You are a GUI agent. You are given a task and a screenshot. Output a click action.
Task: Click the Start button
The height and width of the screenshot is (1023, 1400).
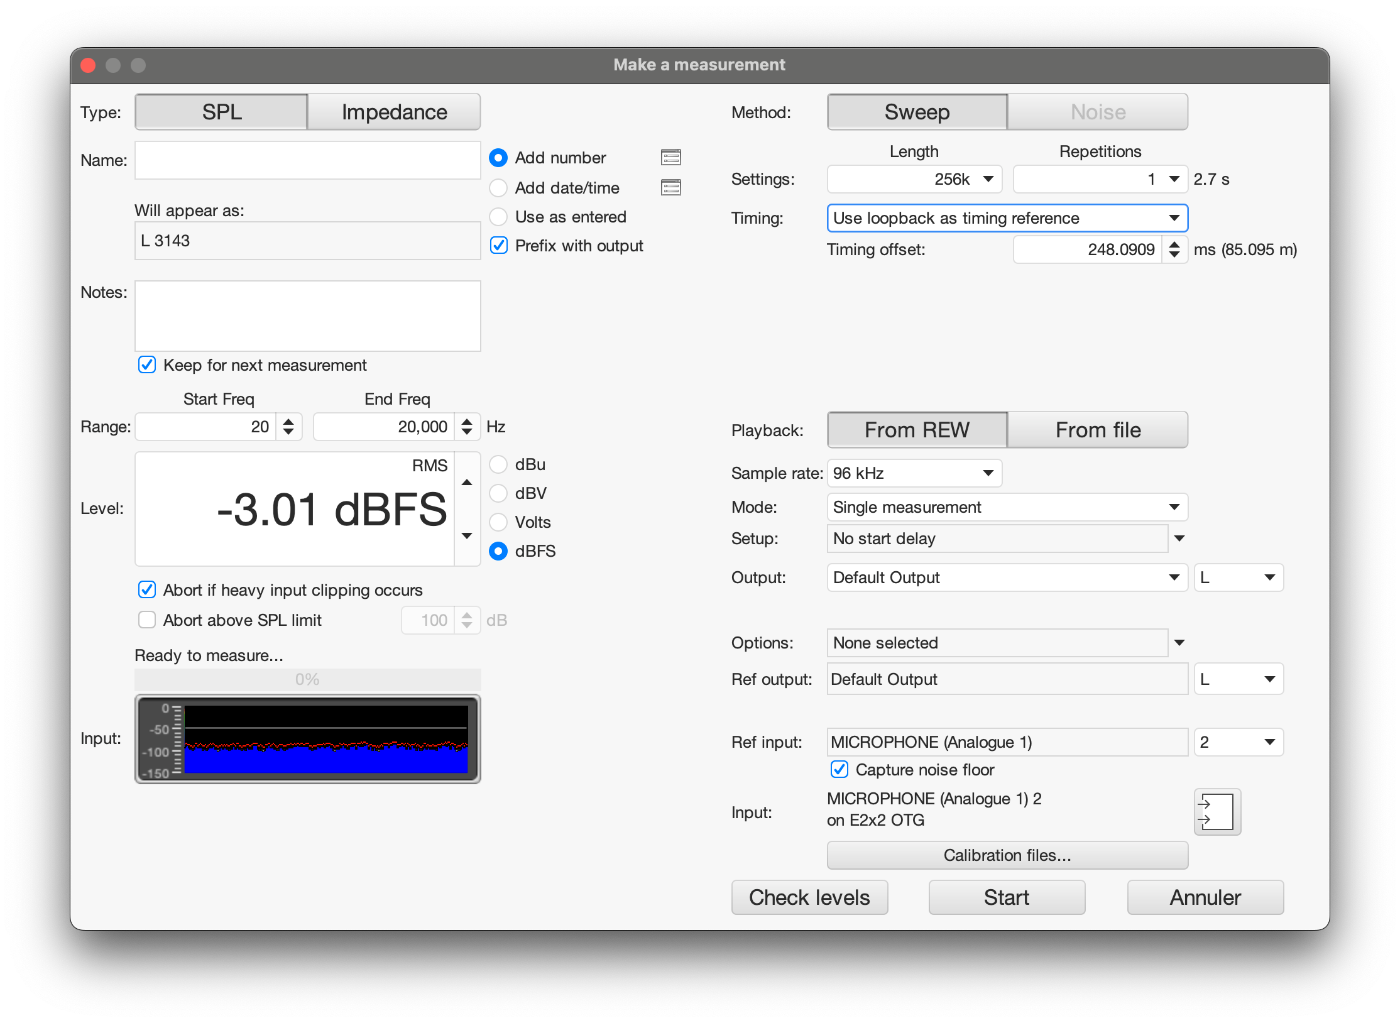(x=1007, y=897)
